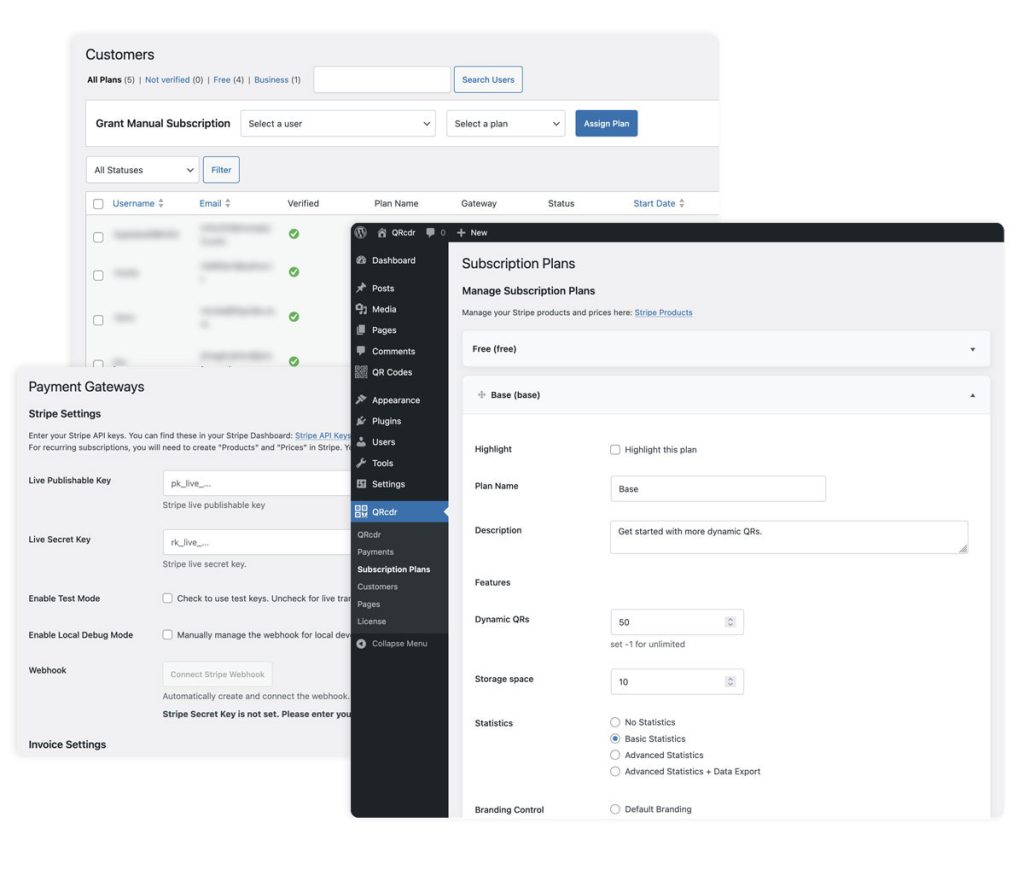Click the Collapse Menu arrow icon
Screen dimensions: 1024x887
point(361,643)
